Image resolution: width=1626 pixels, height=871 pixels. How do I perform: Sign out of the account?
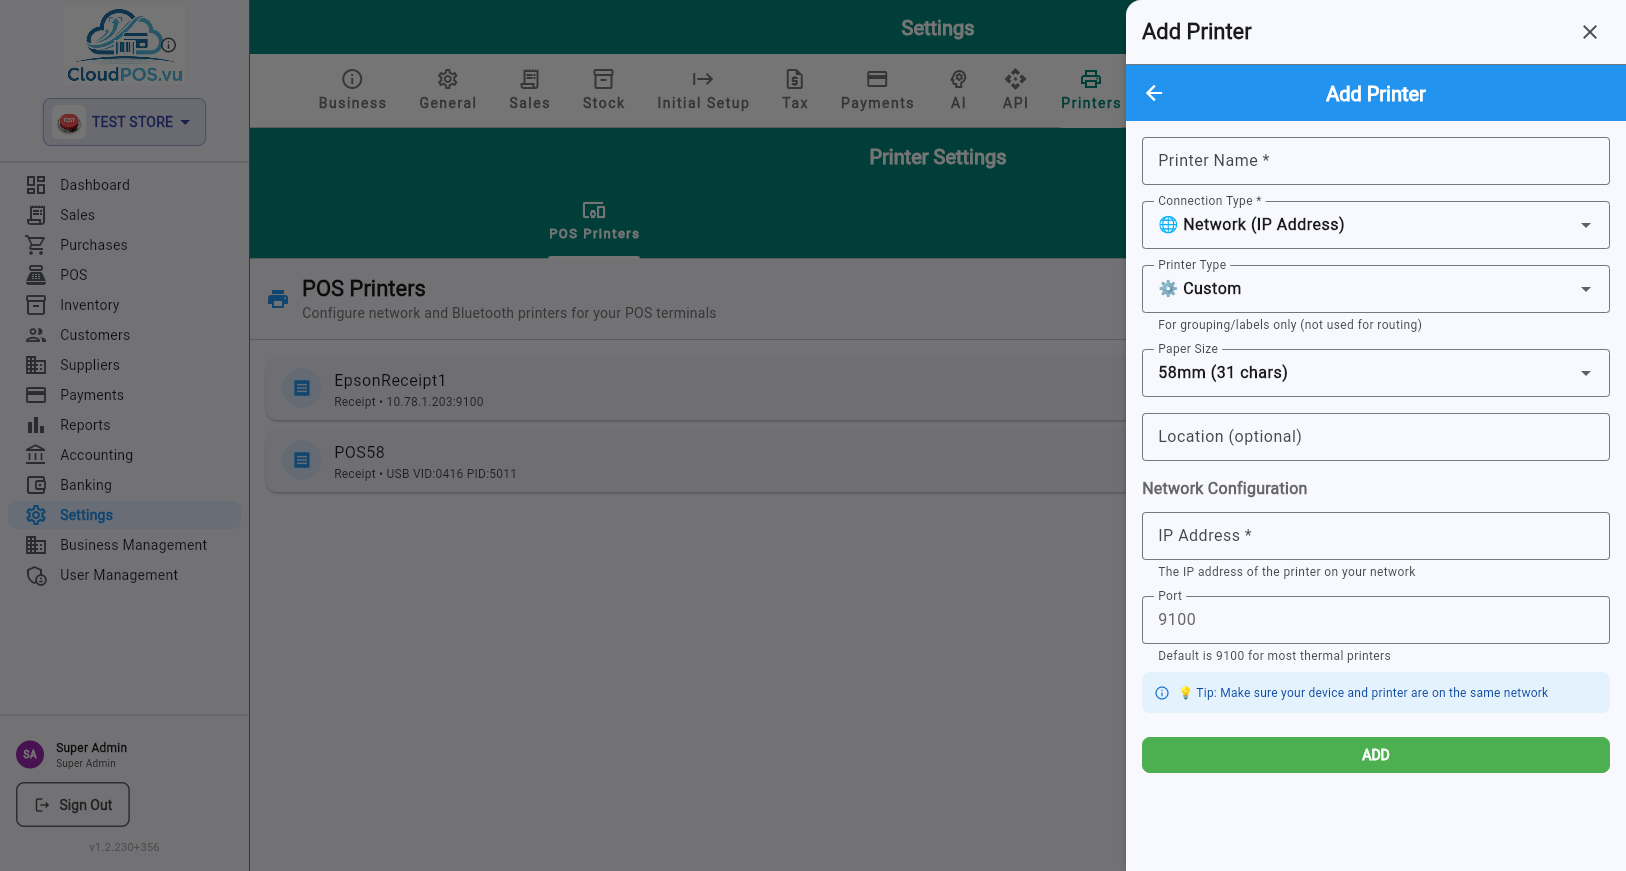(73, 805)
